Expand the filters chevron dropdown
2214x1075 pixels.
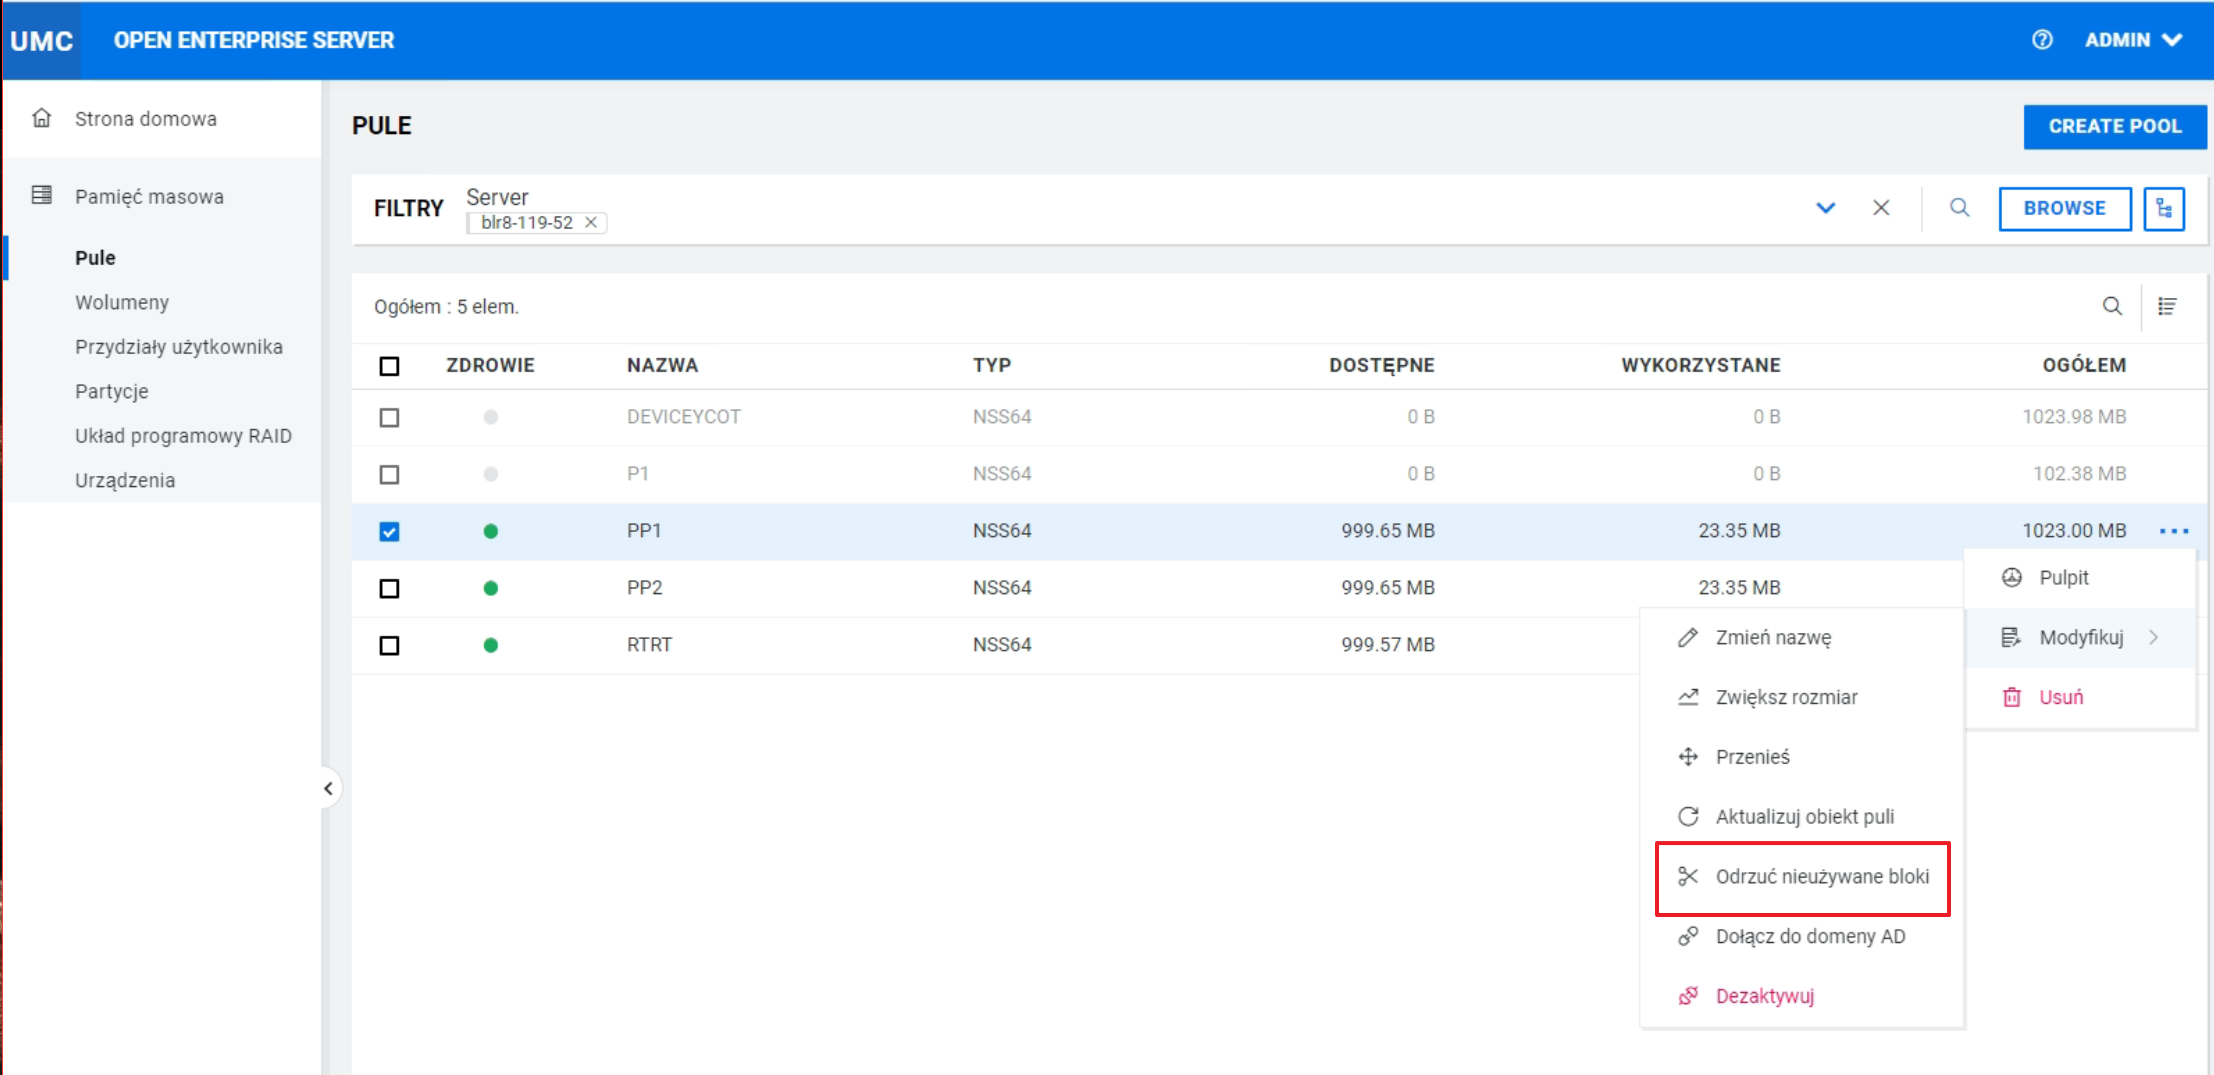point(1825,208)
